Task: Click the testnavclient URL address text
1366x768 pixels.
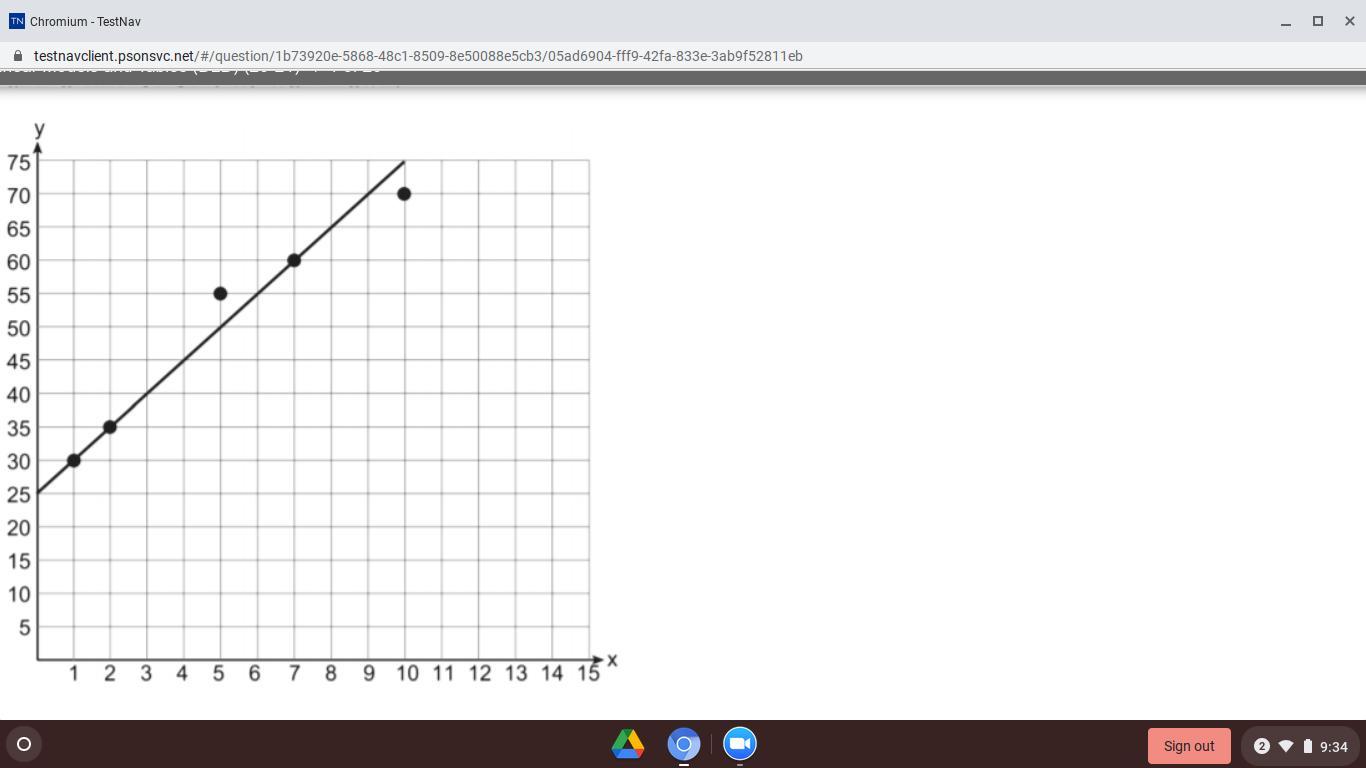Action: (x=418, y=56)
